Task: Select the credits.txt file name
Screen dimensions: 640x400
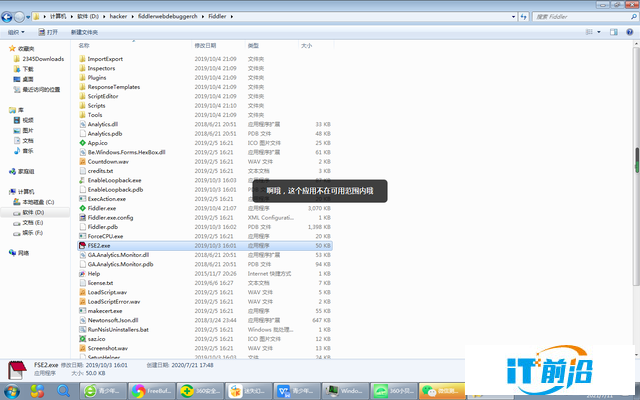Action: [100, 171]
